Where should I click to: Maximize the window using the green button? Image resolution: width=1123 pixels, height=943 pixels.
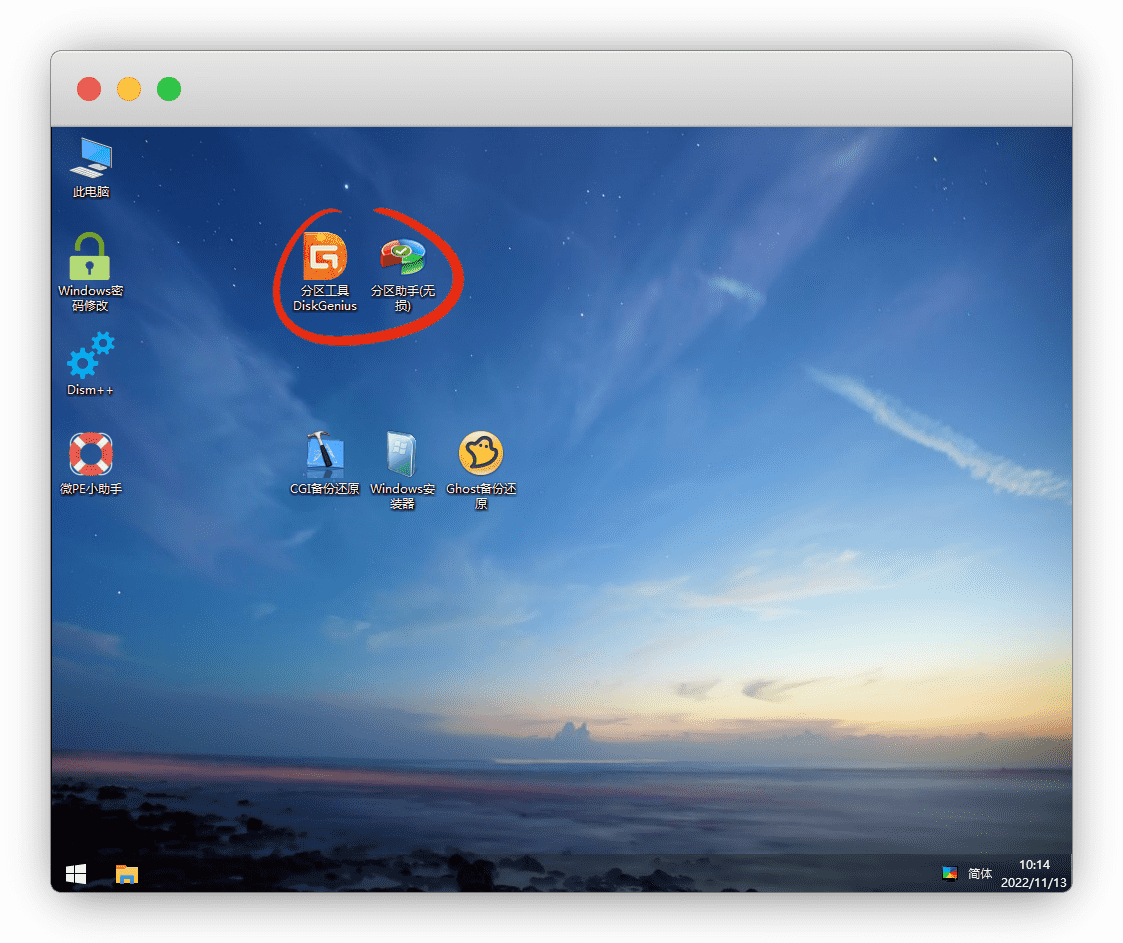(x=169, y=89)
